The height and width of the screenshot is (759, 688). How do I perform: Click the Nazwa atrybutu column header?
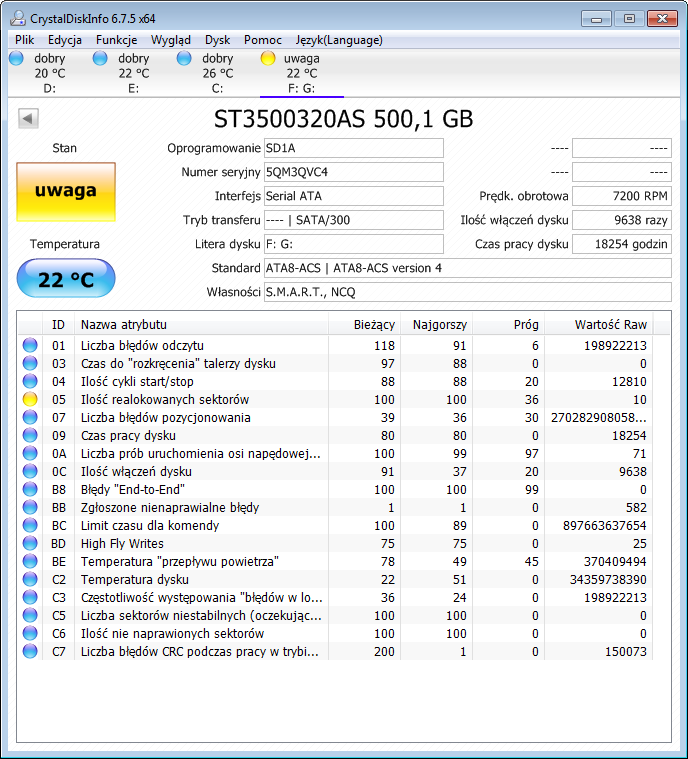click(x=201, y=324)
